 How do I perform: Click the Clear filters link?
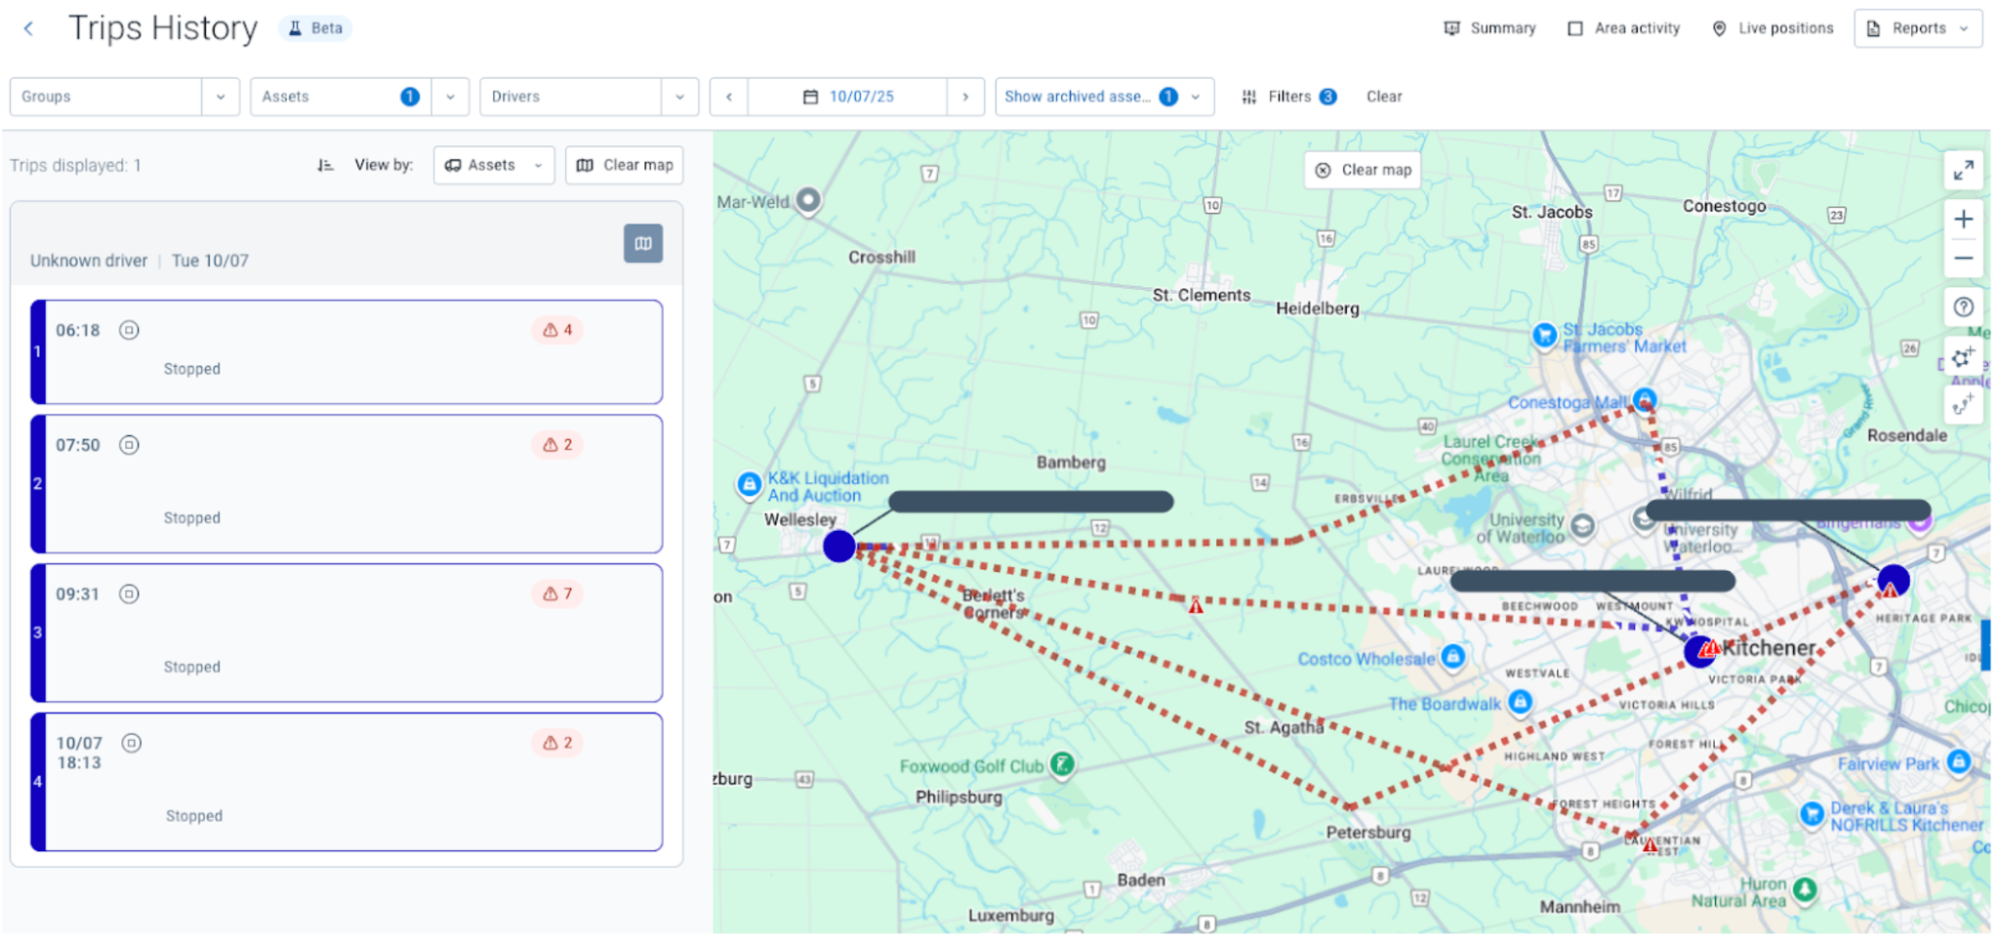[x=1383, y=97]
